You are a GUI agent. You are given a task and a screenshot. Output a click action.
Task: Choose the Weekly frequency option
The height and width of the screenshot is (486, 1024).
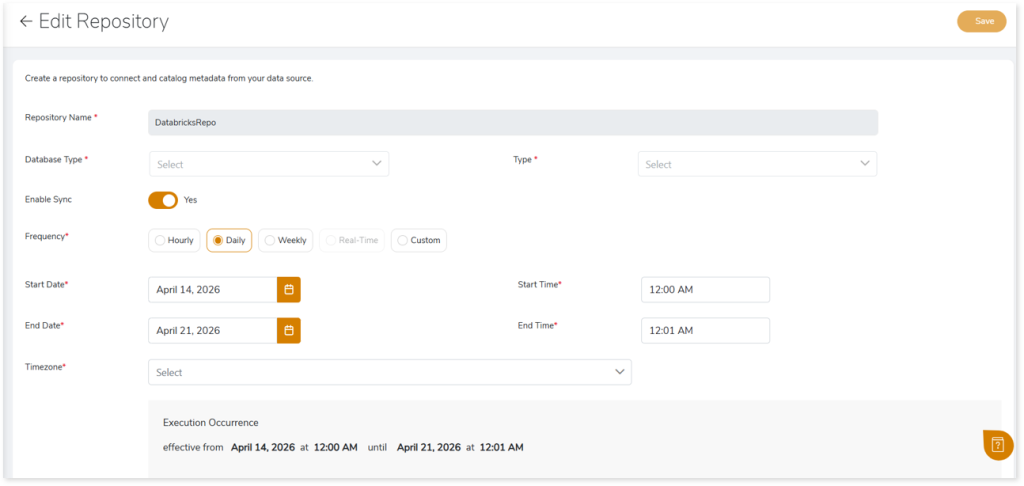[x=285, y=240]
